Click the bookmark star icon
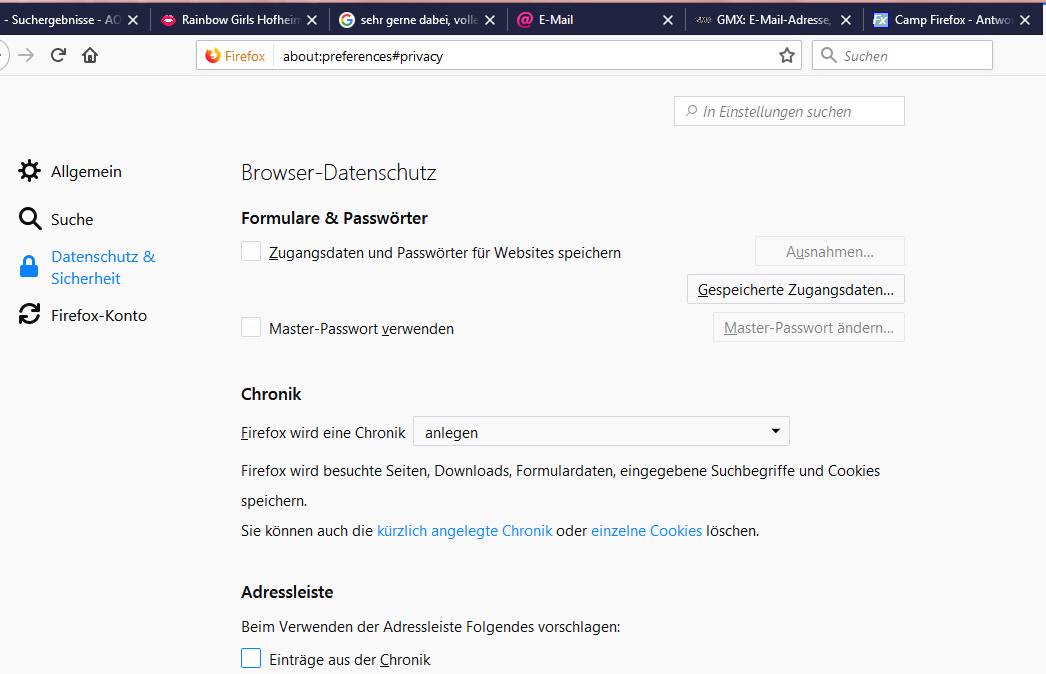 pos(787,56)
